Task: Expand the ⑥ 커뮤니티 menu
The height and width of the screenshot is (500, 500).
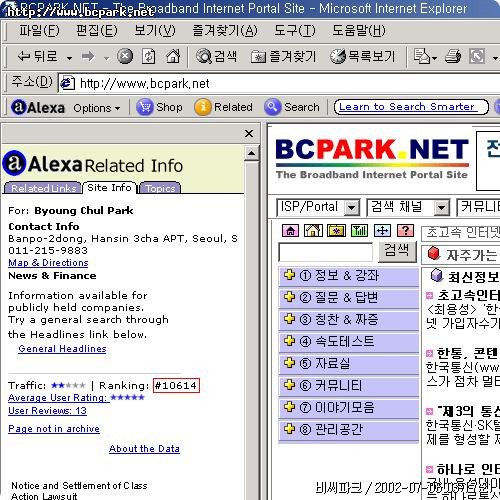Action: point(349,385)
